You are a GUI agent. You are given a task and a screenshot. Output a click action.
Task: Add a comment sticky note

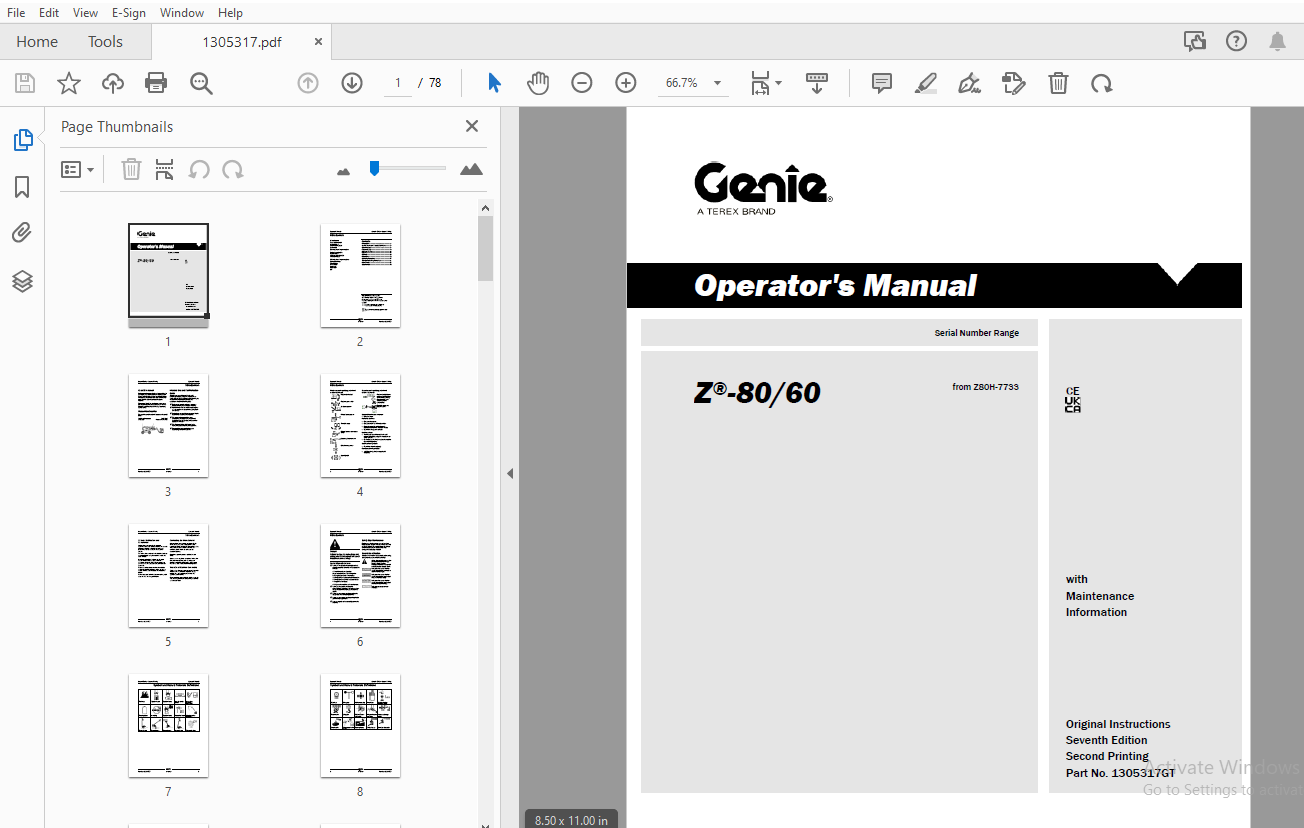882,83
